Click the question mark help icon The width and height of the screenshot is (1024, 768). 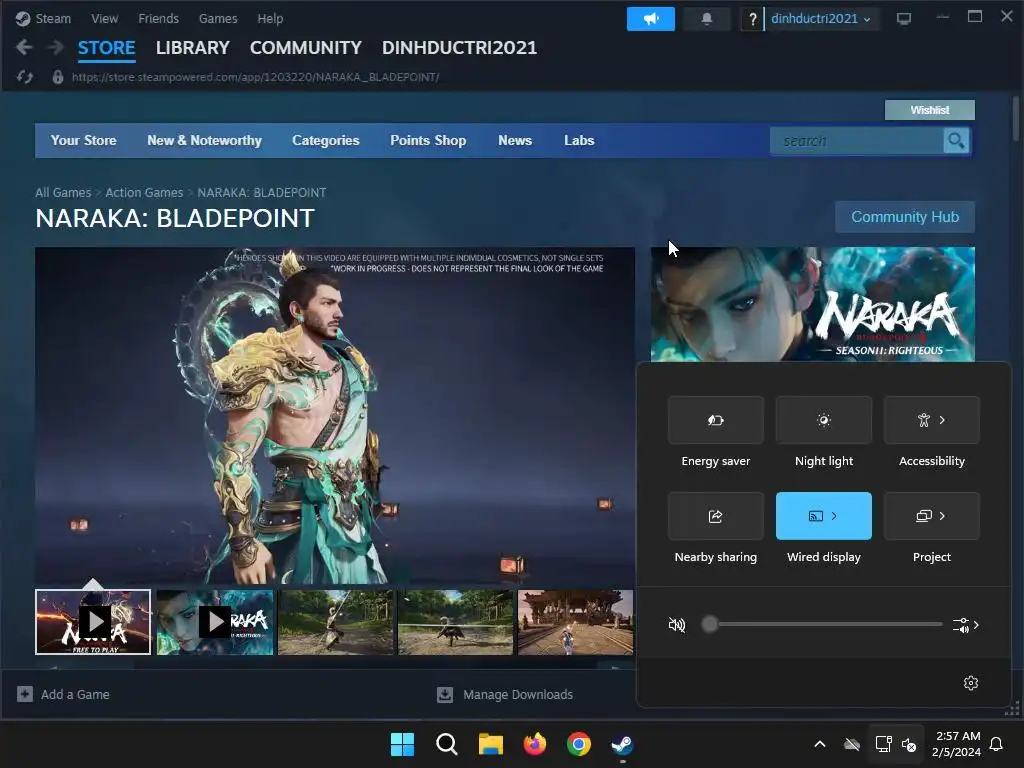click(752, 19)
